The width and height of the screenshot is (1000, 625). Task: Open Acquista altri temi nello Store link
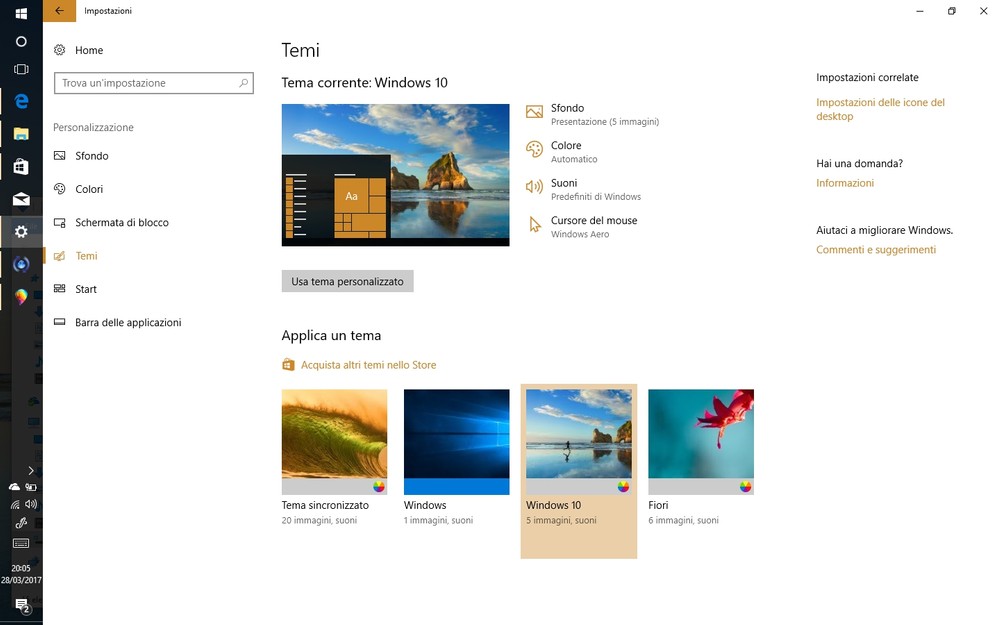tap(369, 365)
